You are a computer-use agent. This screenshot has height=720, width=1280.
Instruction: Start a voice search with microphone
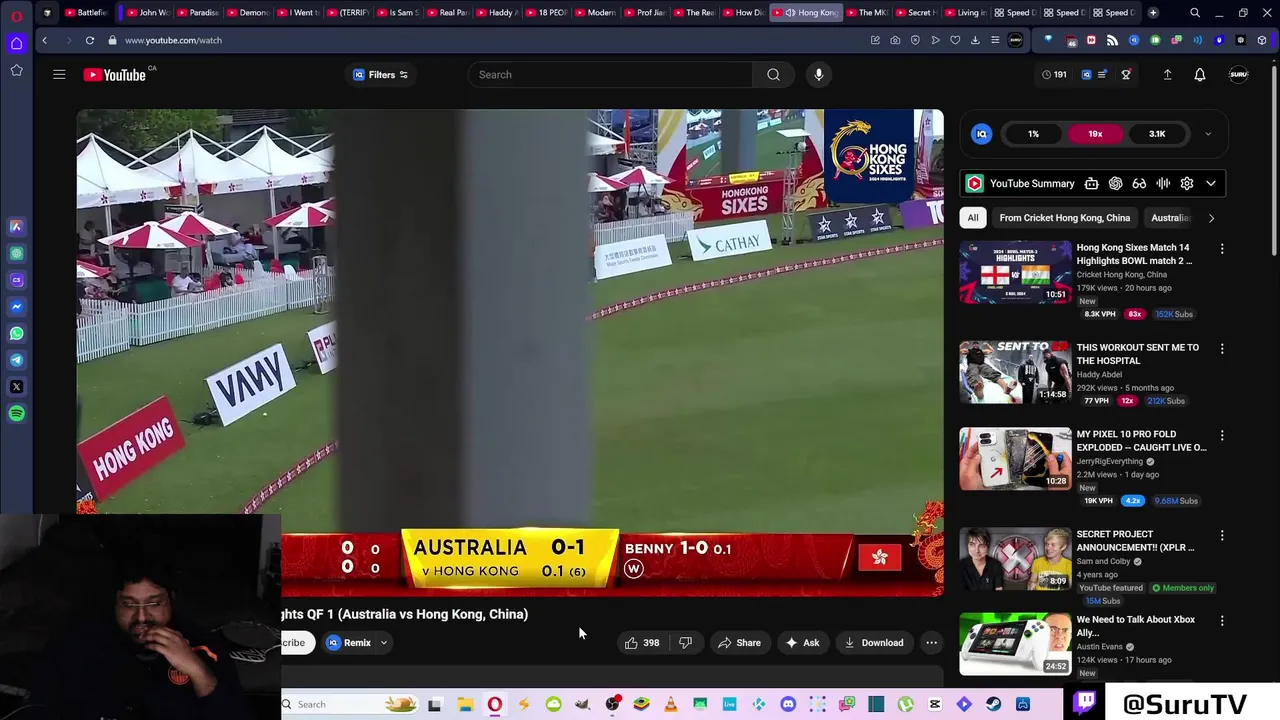[818, 74]
